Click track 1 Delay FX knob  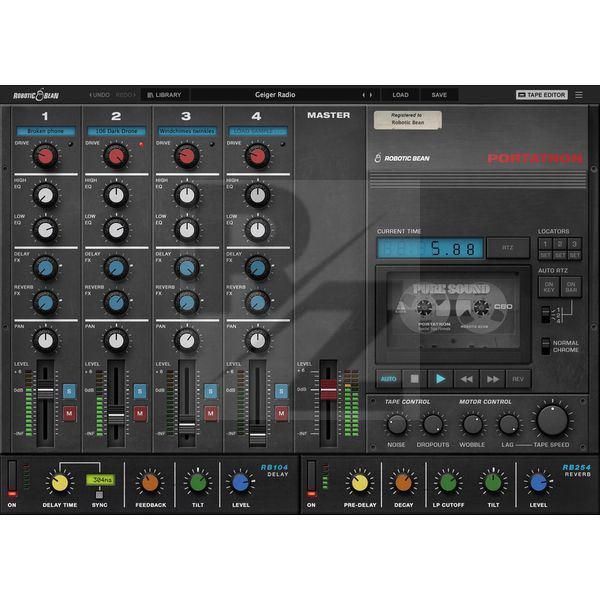46,269
